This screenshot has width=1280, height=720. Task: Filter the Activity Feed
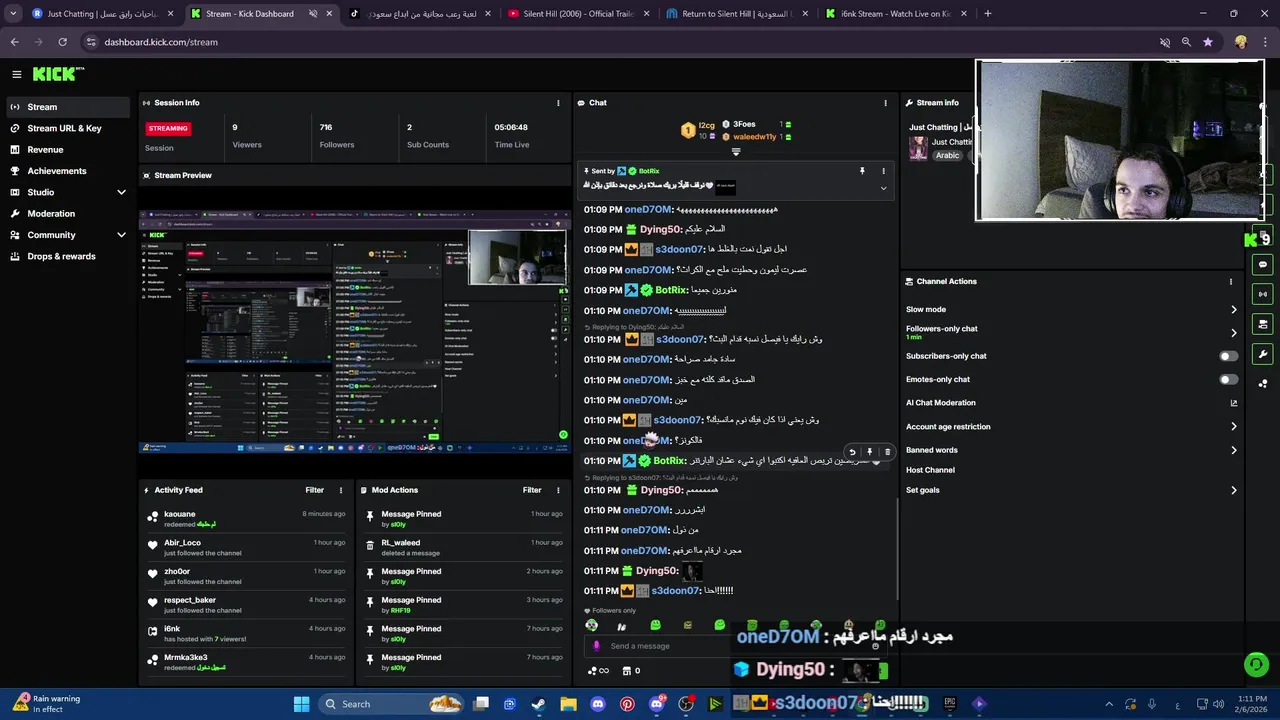[x=315, y=490]
